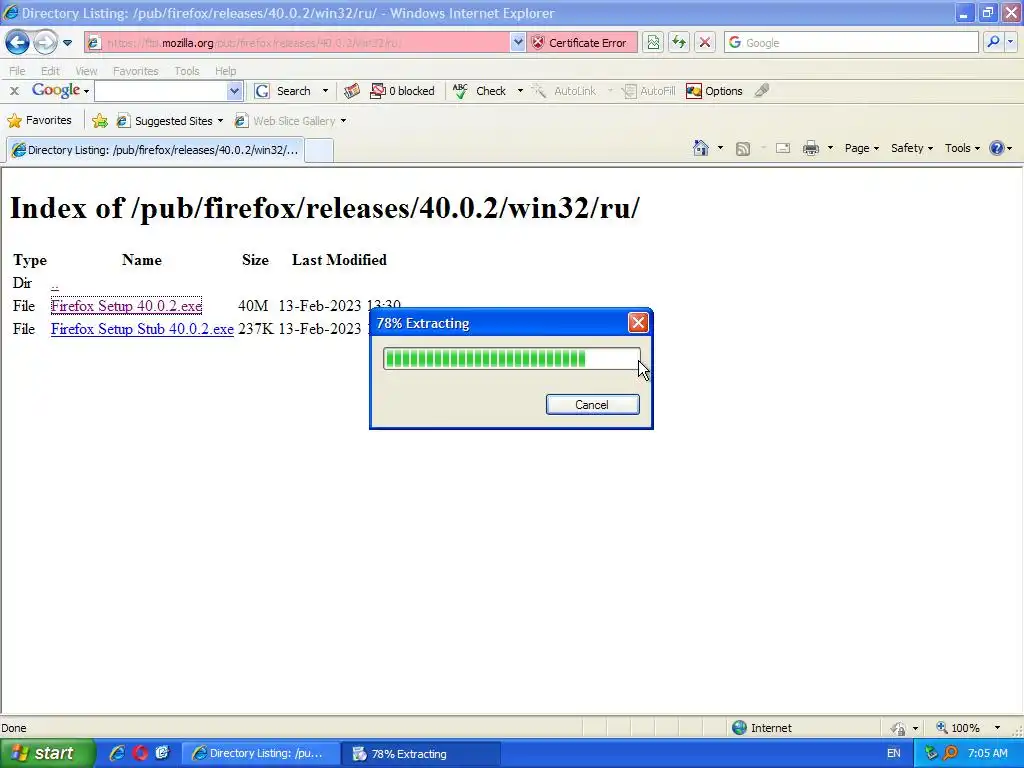Screen dimensions: 1024x768
Task: Open the Help menu
Action: pyautogui.click(x=225, y=71)
